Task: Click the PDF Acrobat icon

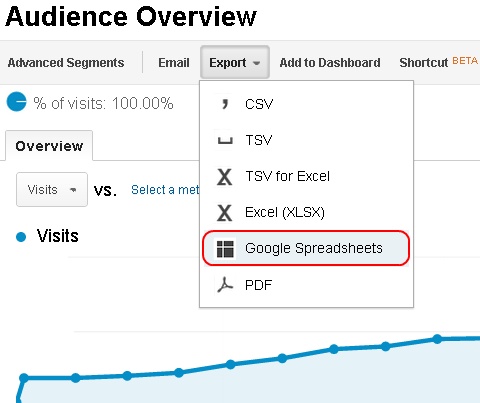Action: (x=225, y=285)
